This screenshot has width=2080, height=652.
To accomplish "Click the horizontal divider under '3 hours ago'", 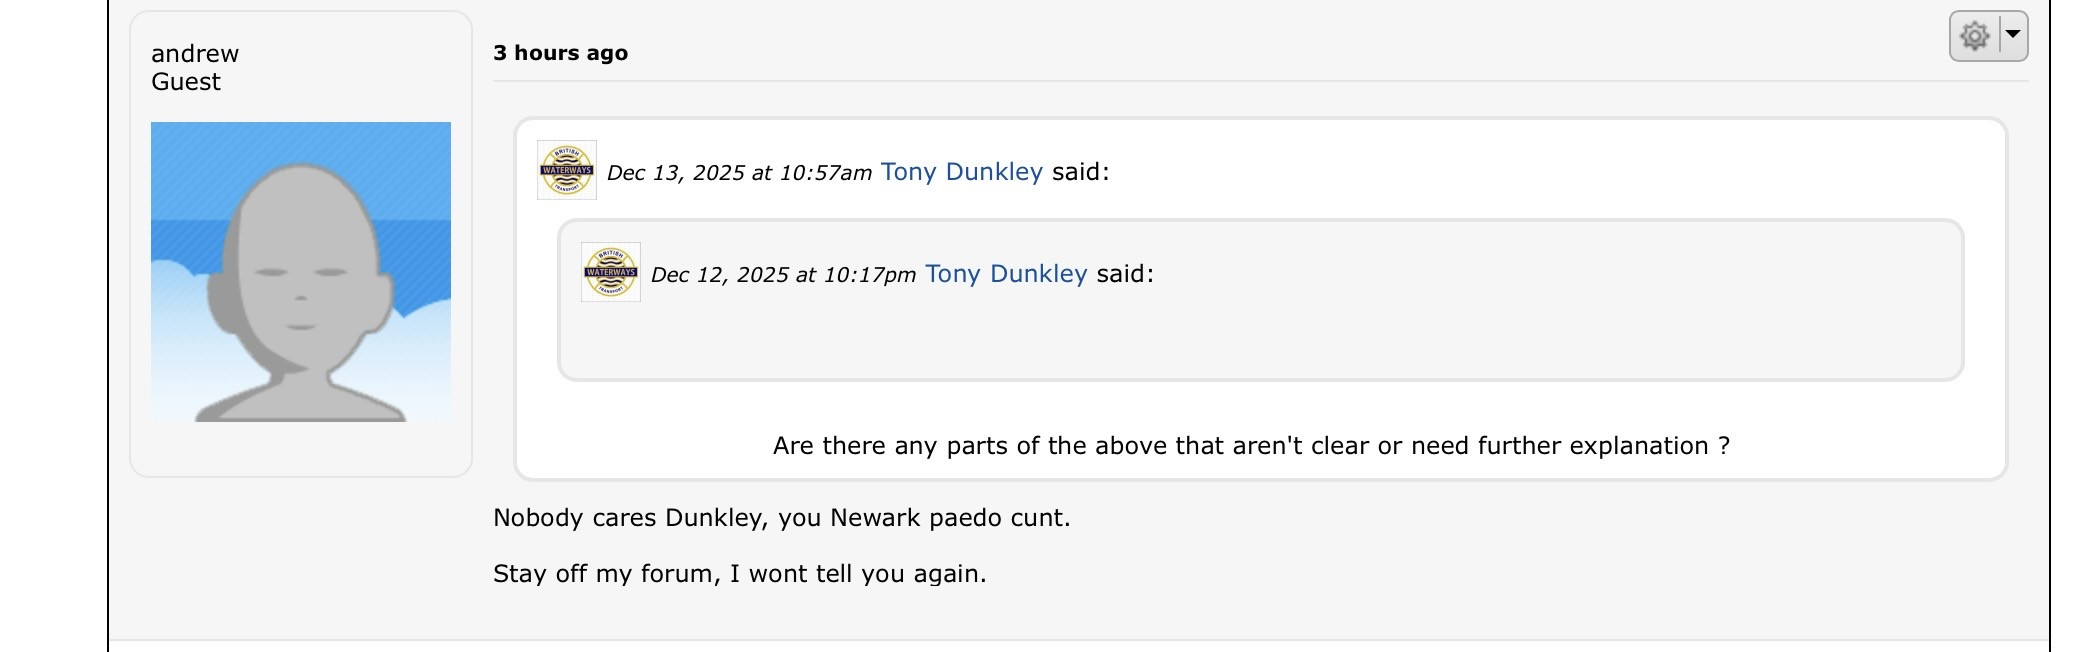I will (x=1260, y=81).
